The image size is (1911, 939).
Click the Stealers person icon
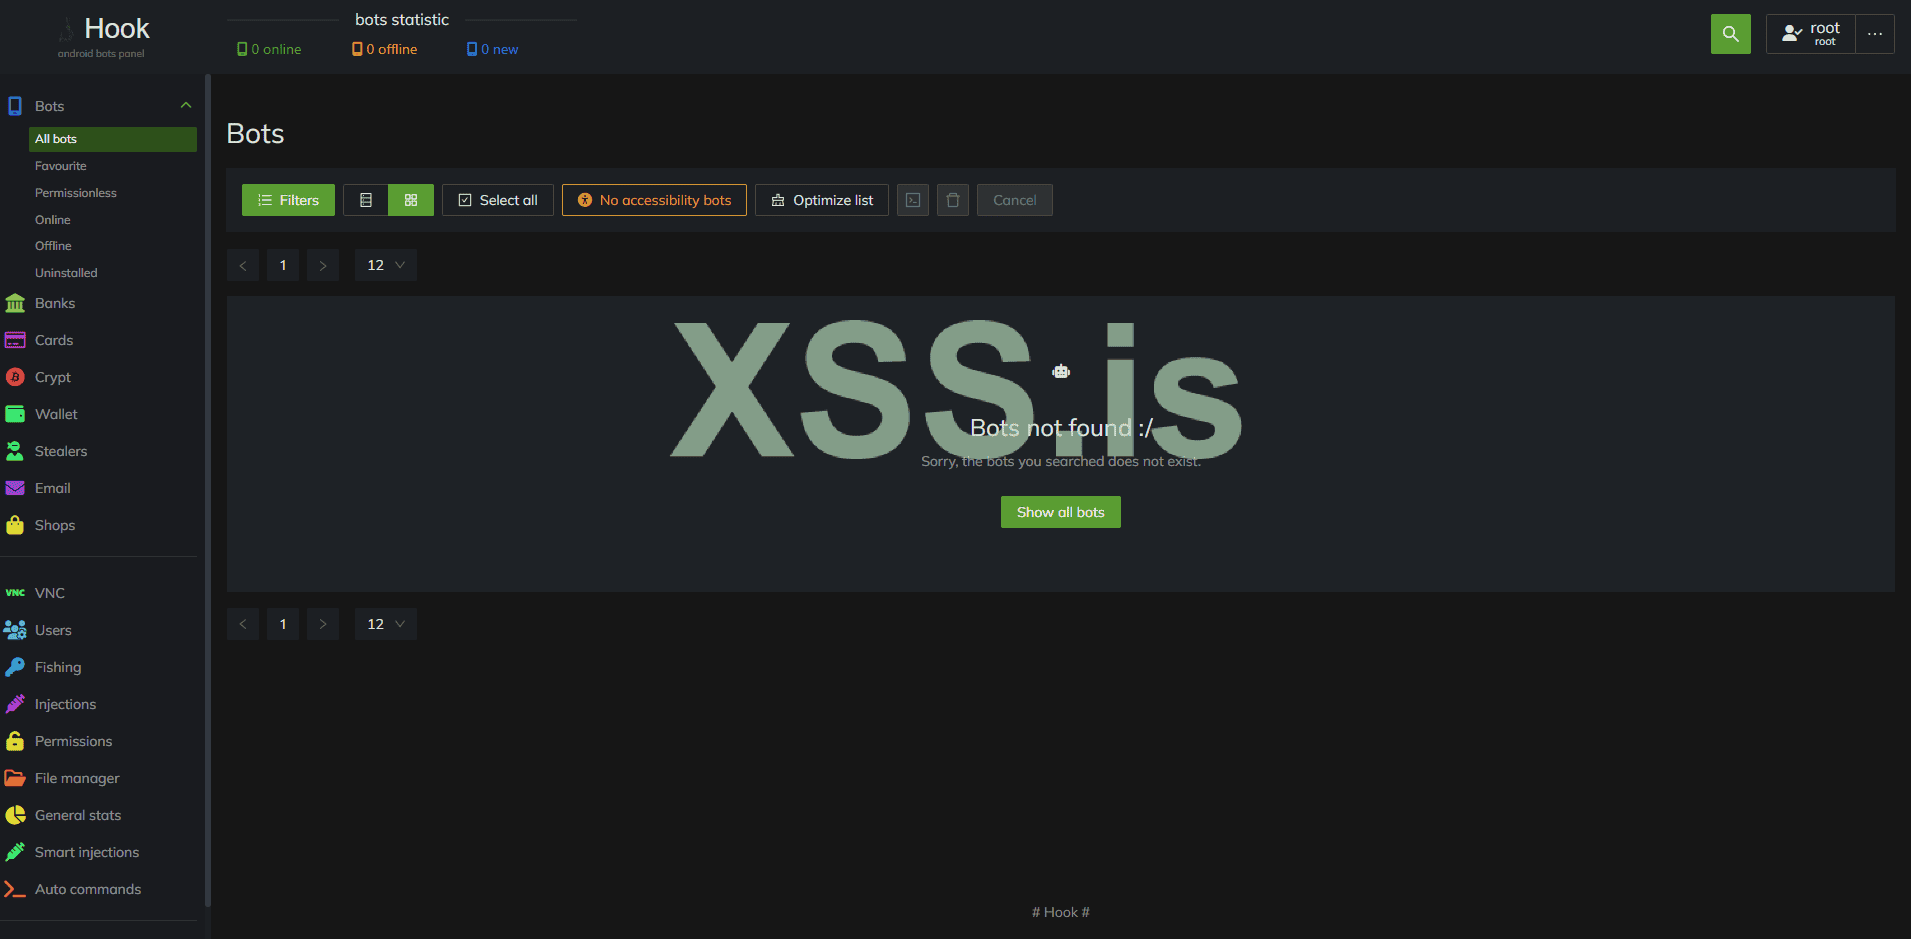click(15, 451)
